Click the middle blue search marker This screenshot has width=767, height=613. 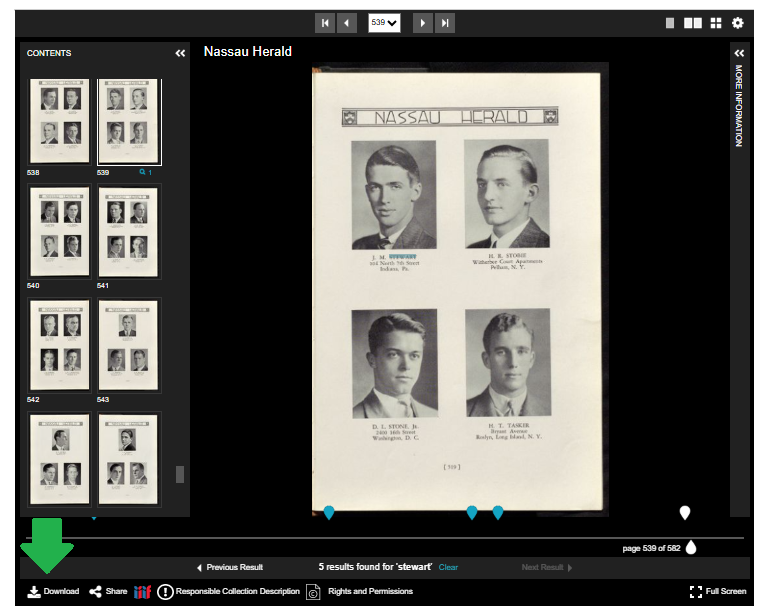pos(472,512)
